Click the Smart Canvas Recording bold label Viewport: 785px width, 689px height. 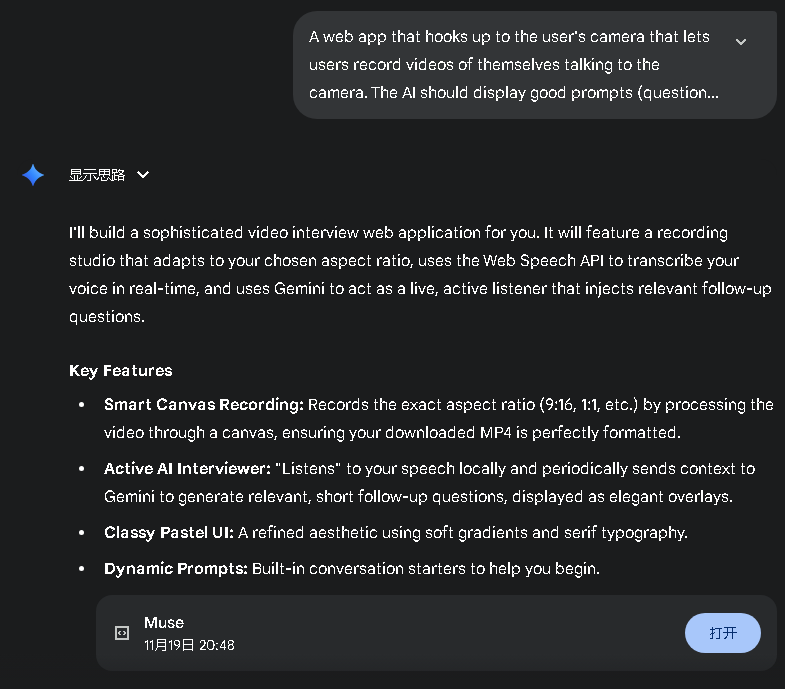203,405
